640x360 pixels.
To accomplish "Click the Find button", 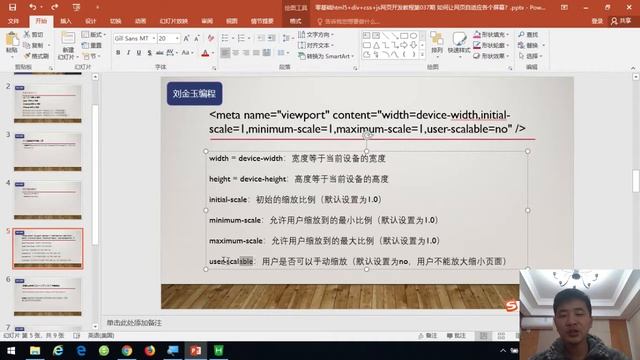I will coord(529,35).
